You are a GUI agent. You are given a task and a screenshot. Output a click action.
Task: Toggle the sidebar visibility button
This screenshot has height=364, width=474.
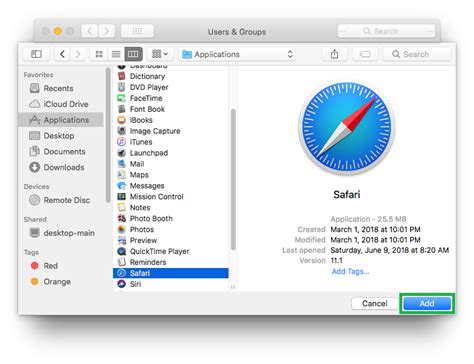[36, 54]
